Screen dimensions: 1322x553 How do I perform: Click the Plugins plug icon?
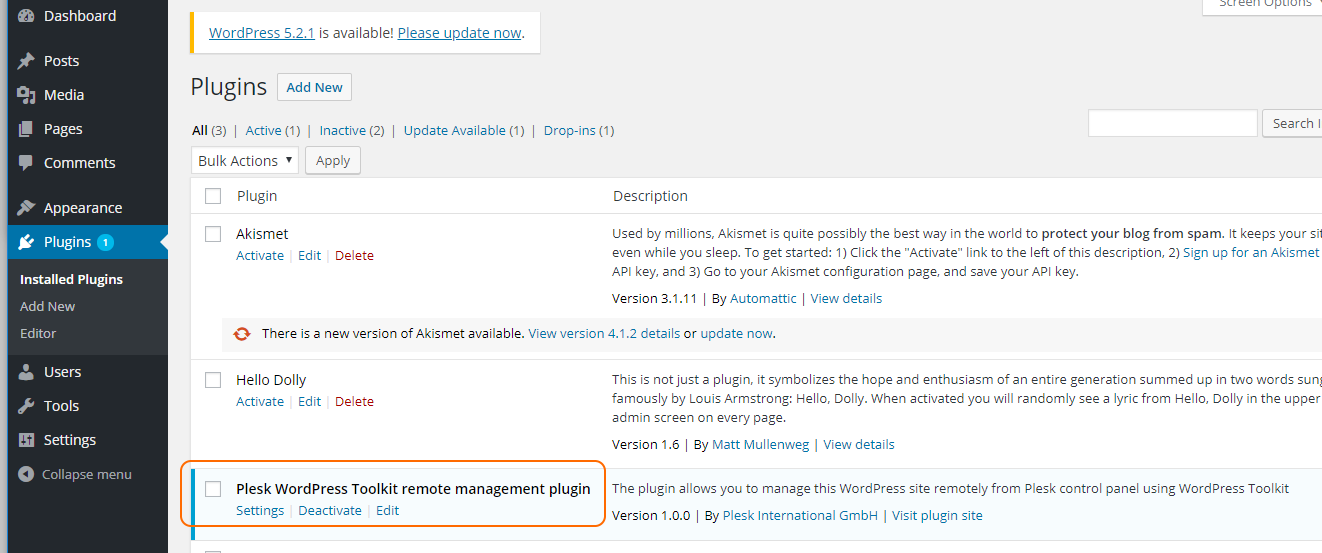[x=26, y=242]
